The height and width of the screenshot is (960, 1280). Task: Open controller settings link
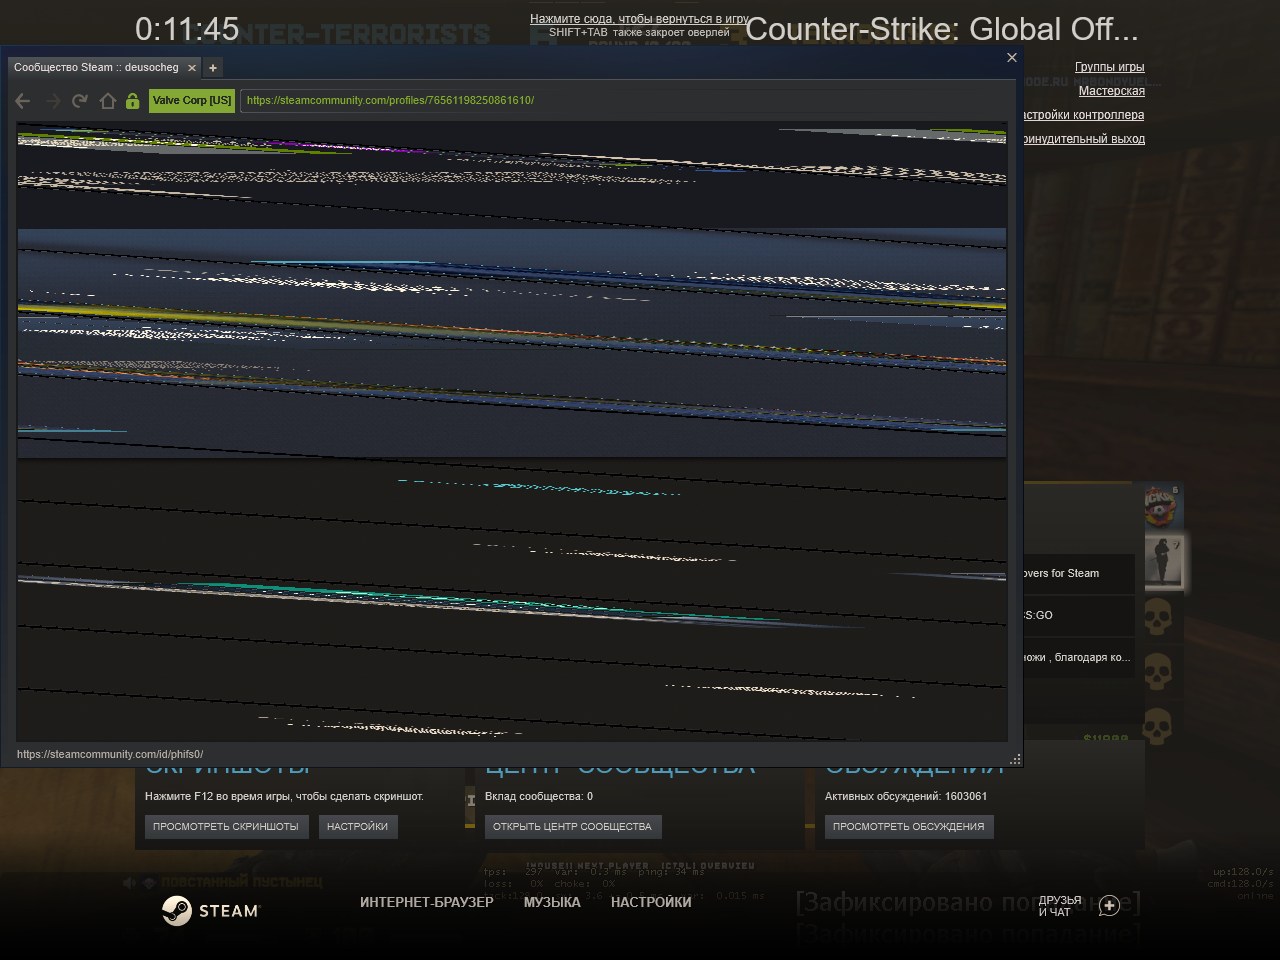coord(1084,115)
